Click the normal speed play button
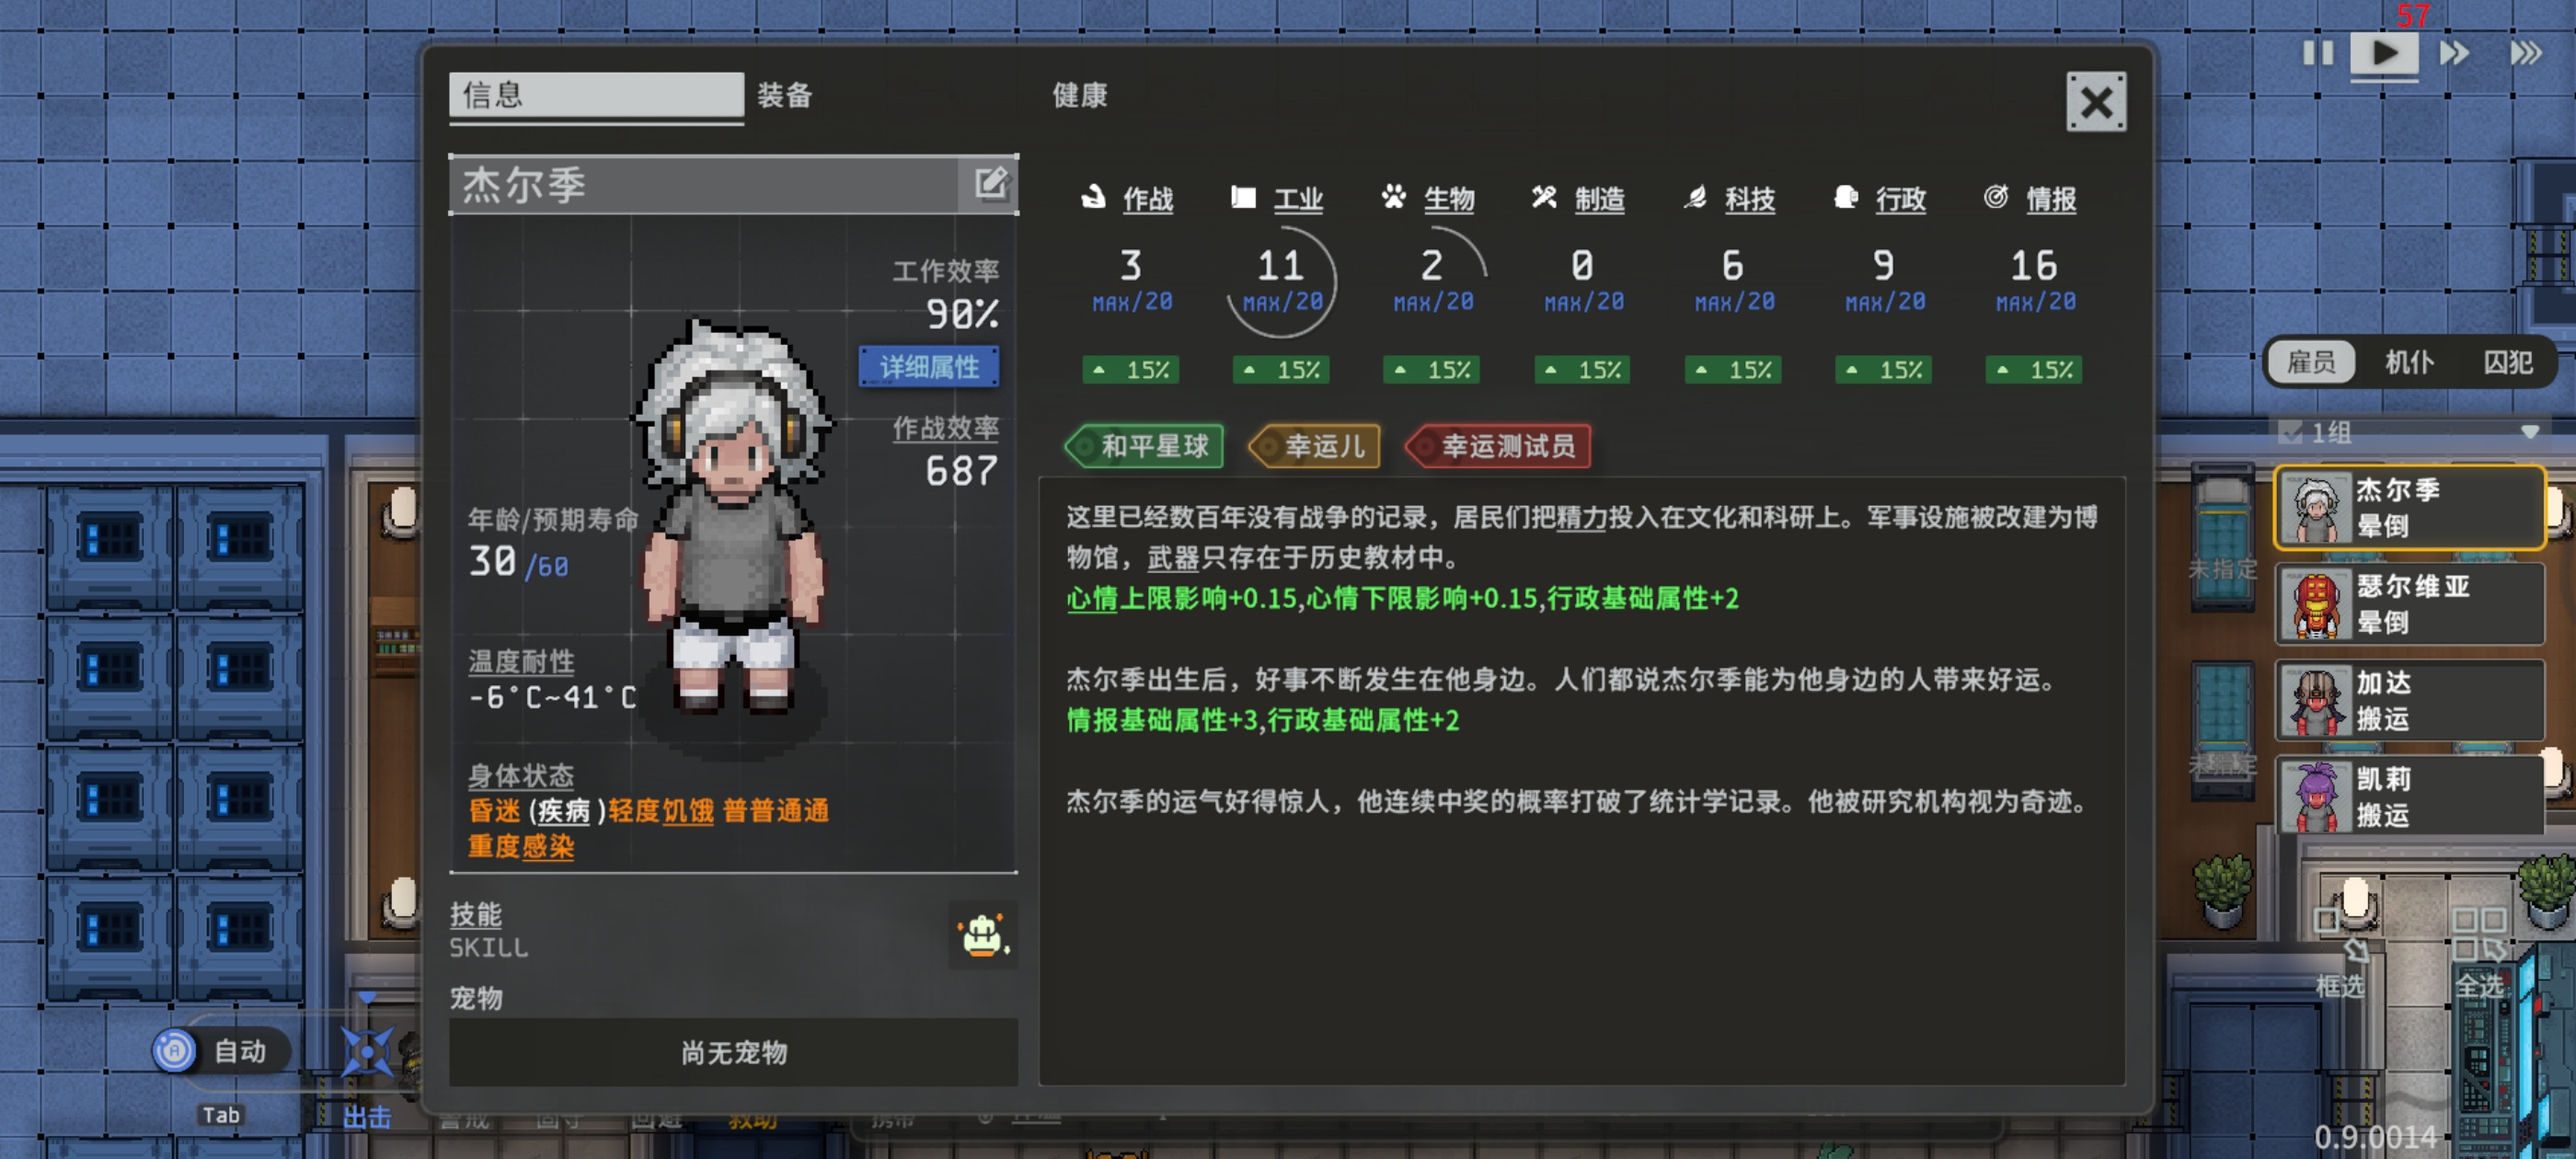This screenshot has height=1159, width=2576. click(x=2384, y=53)
